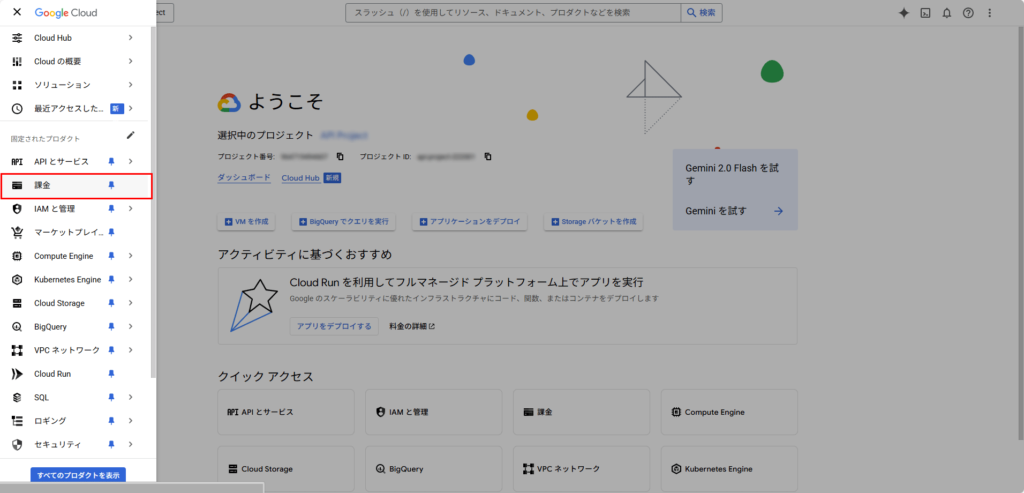Unpin Kubernetes Engine using its pin icon
The image size is (1024, 493).
pyautogui.click(x=112, y=279)
